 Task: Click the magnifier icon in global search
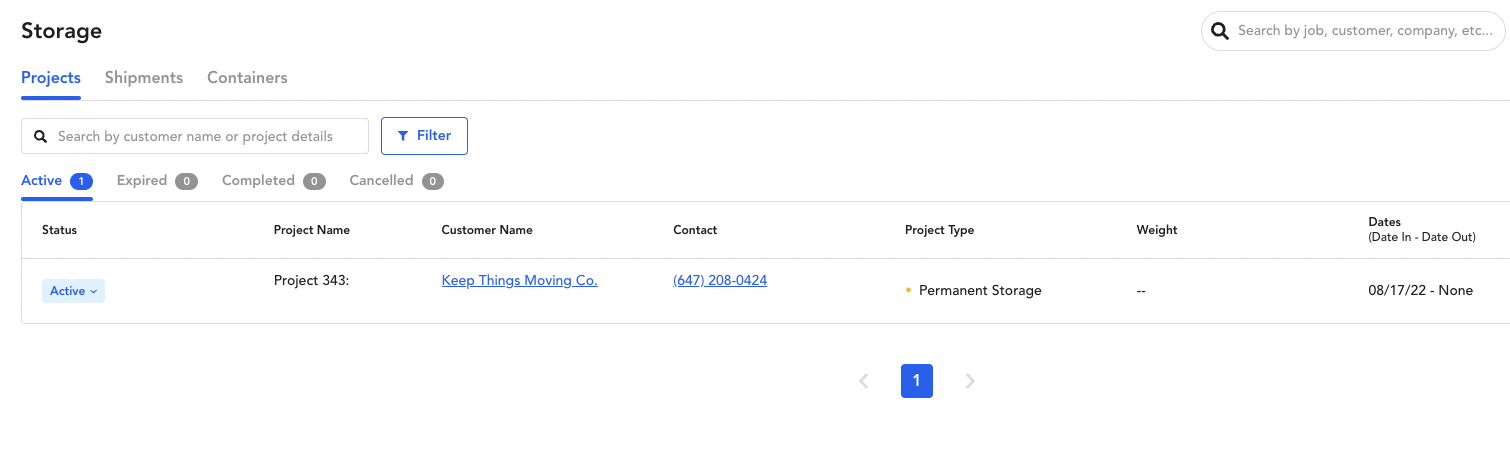(x=1219, y=31)
